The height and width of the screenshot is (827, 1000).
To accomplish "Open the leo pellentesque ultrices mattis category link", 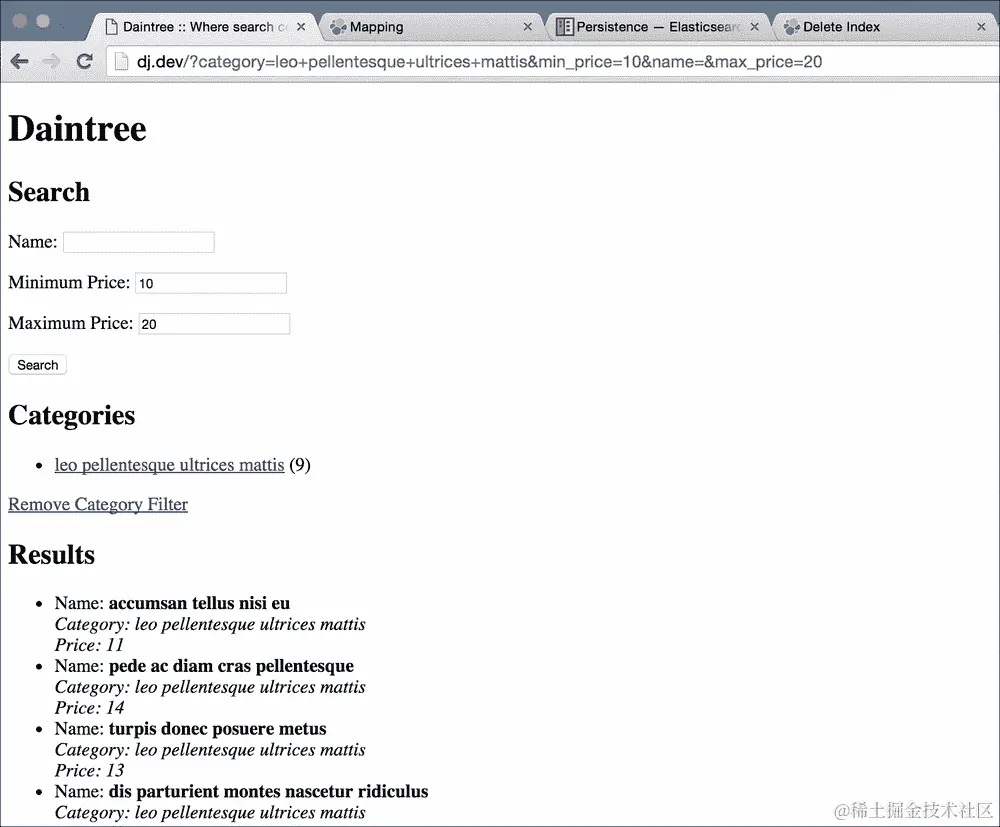I will click(170, 465).
